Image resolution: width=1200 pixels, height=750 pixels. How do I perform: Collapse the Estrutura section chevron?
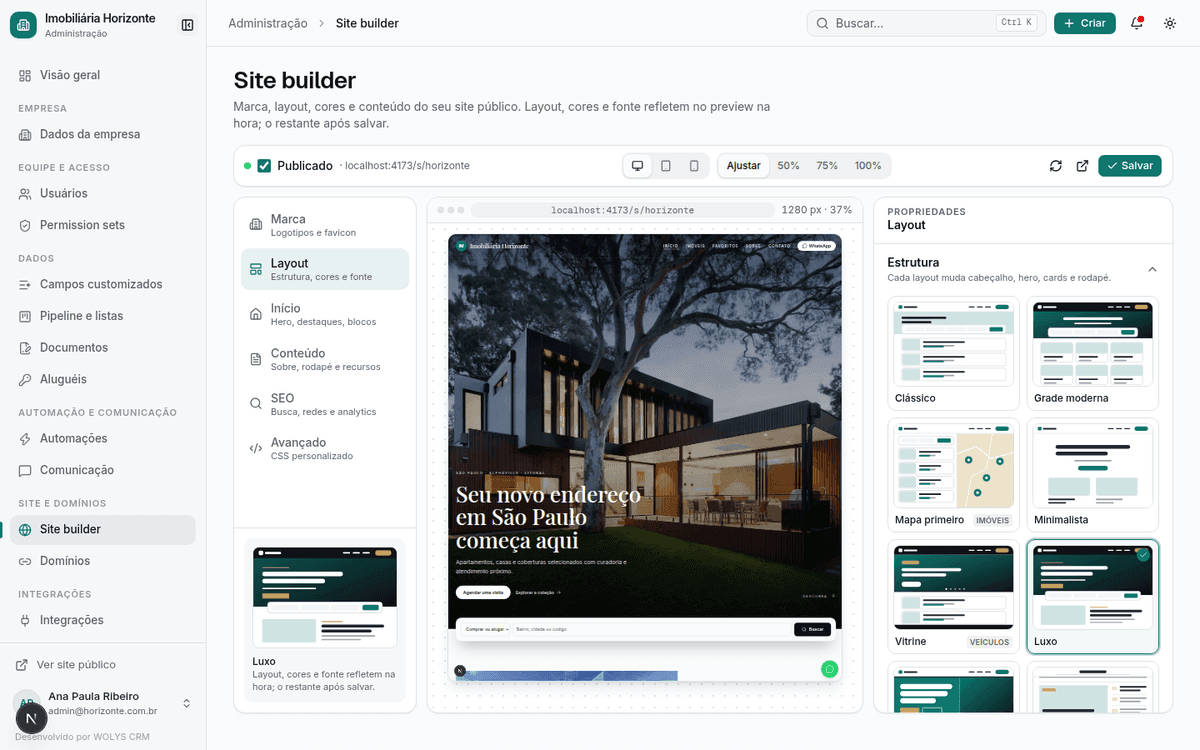[1152, 269]
